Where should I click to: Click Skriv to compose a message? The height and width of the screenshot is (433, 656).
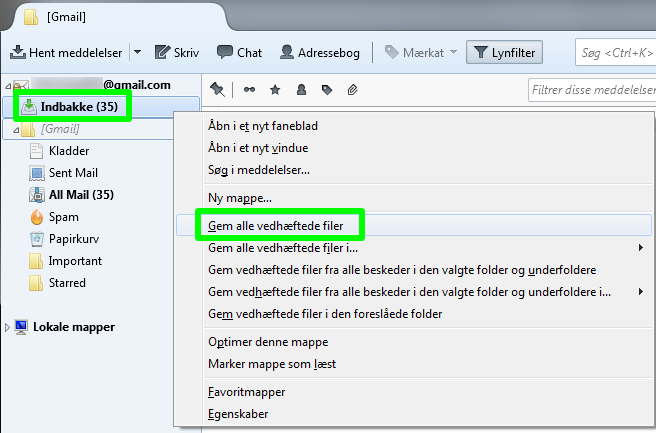177,52
